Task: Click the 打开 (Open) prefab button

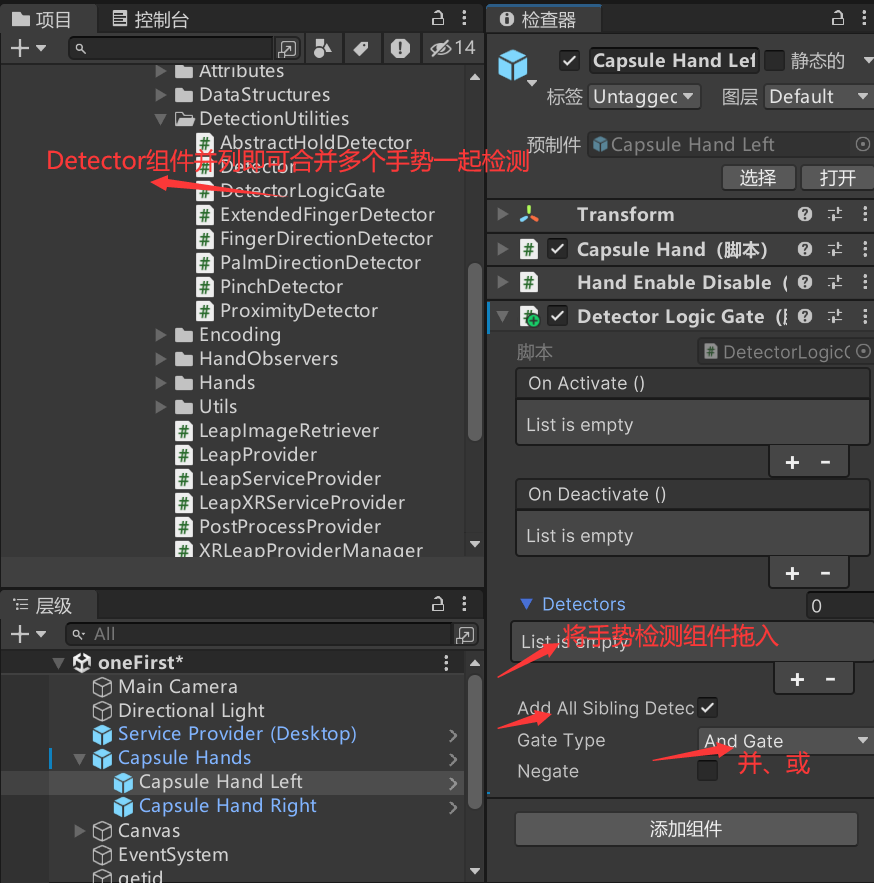Action: click(x=836, y=177)
